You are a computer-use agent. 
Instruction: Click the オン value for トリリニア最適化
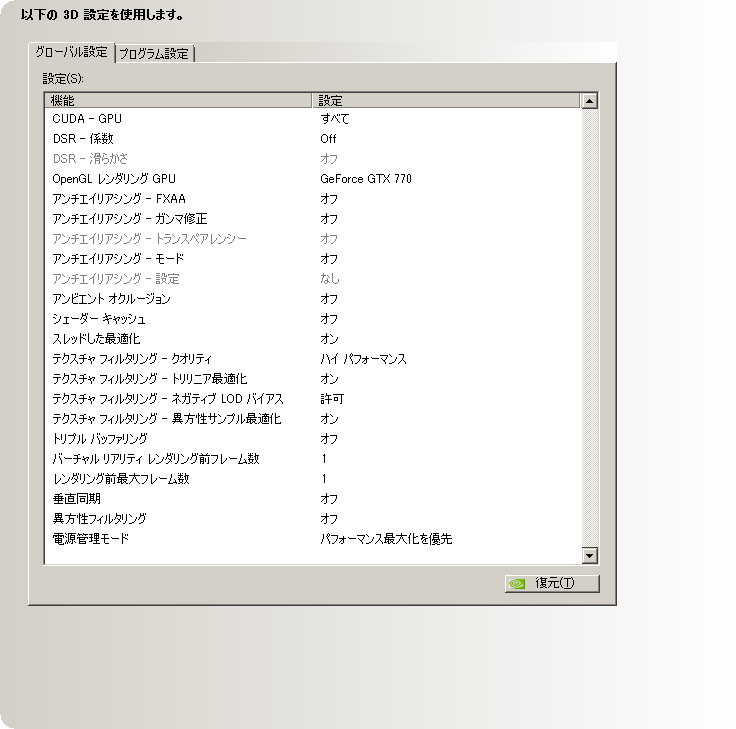329,379
